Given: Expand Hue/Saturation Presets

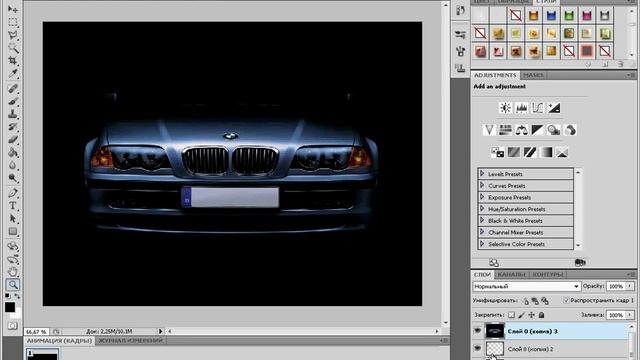Looking at the screenshot, I should [482, 209].
